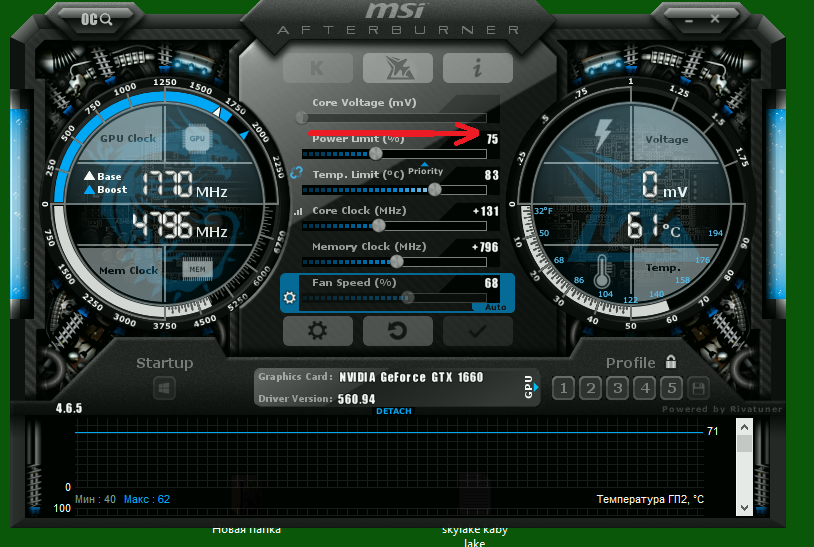
Task: Click the Temp. Limit slider handle
Action: (x=435, y=189)
